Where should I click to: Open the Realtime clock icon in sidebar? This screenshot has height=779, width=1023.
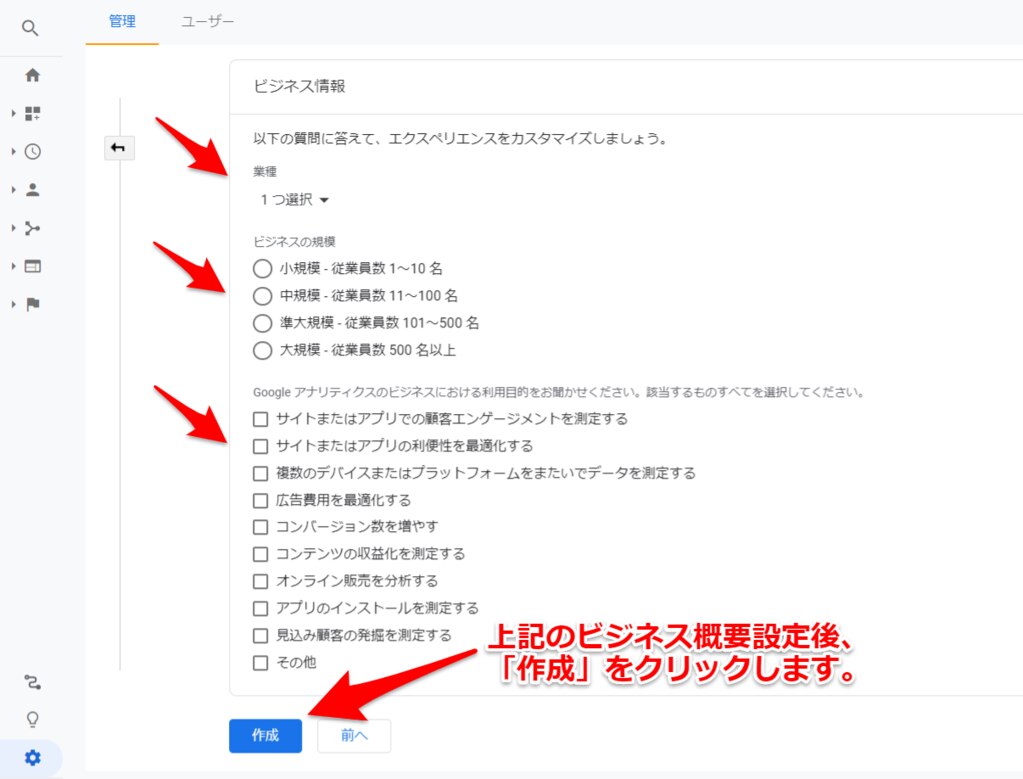coord(32,152)
